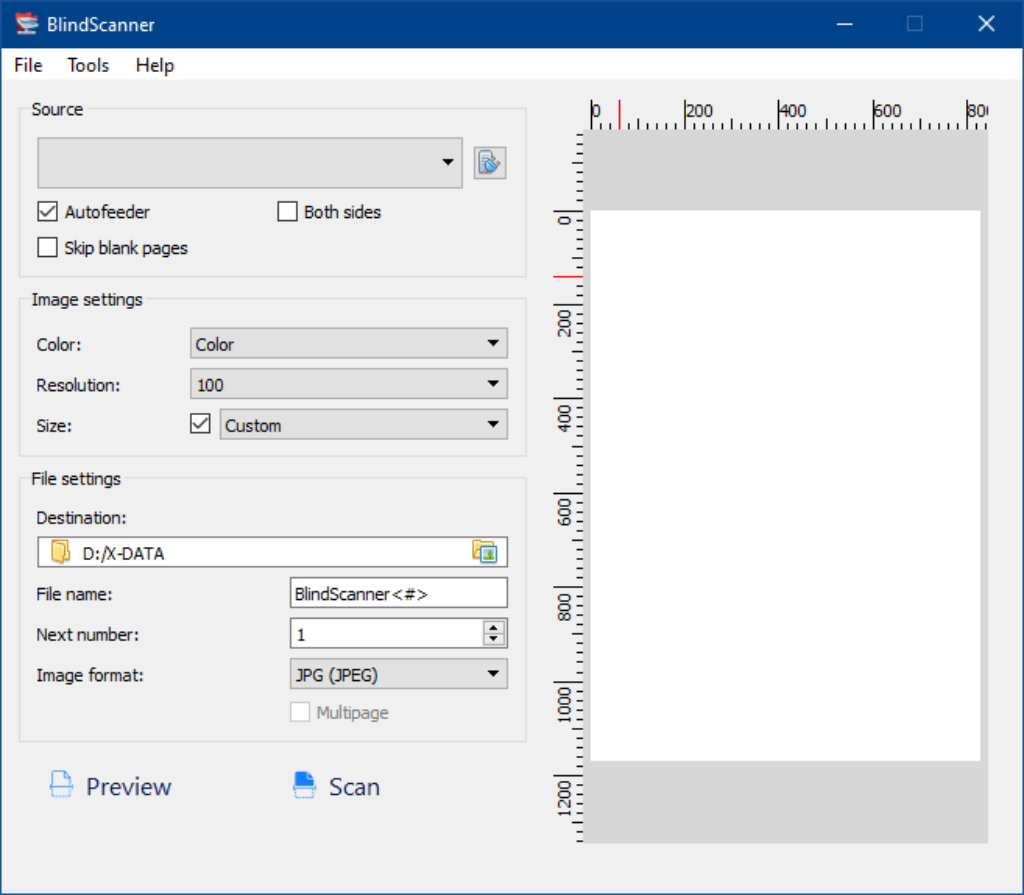This screenshot has width=1024, height=895.
Task: Increase Next number with up arrow
Action: [494, 627]
